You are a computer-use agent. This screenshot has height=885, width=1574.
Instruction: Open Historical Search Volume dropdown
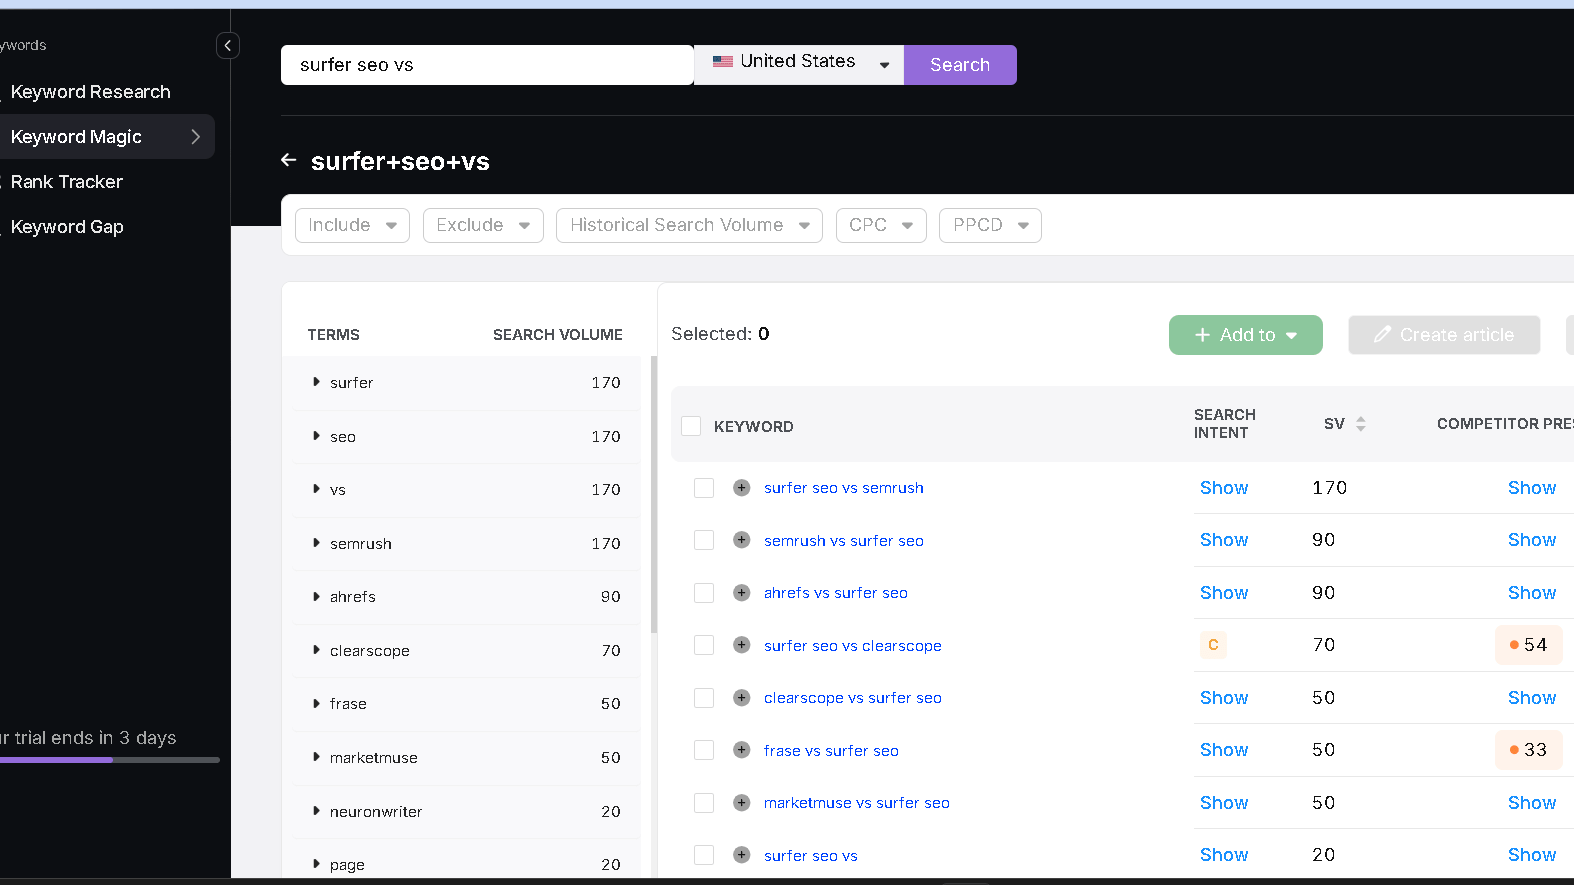[x=689, y=225]
